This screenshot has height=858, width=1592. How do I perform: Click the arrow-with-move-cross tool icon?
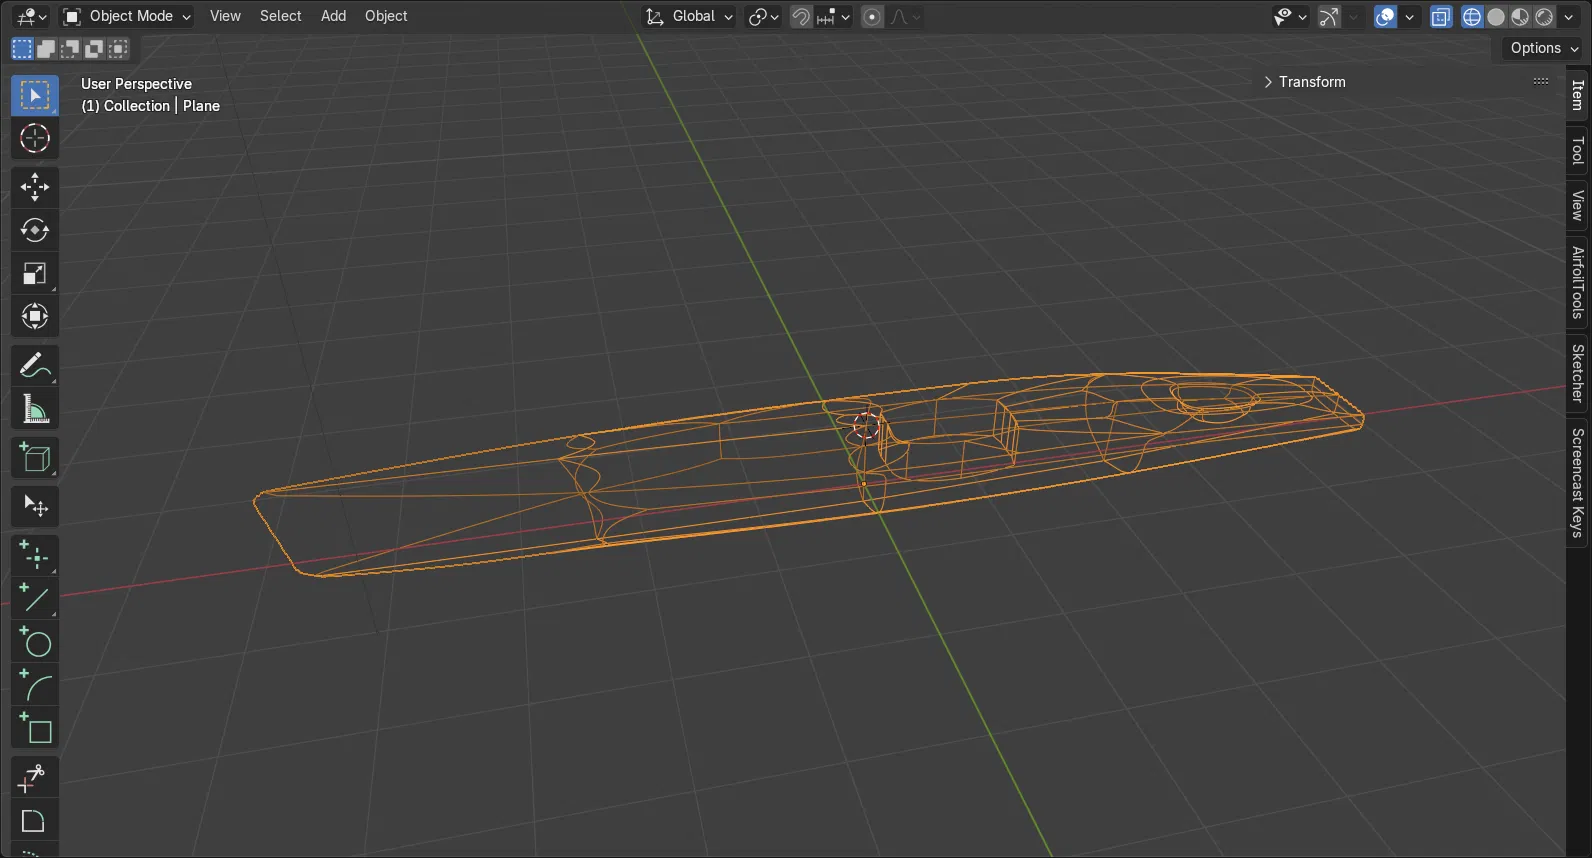pyautogui.click(x=35, y=507)
